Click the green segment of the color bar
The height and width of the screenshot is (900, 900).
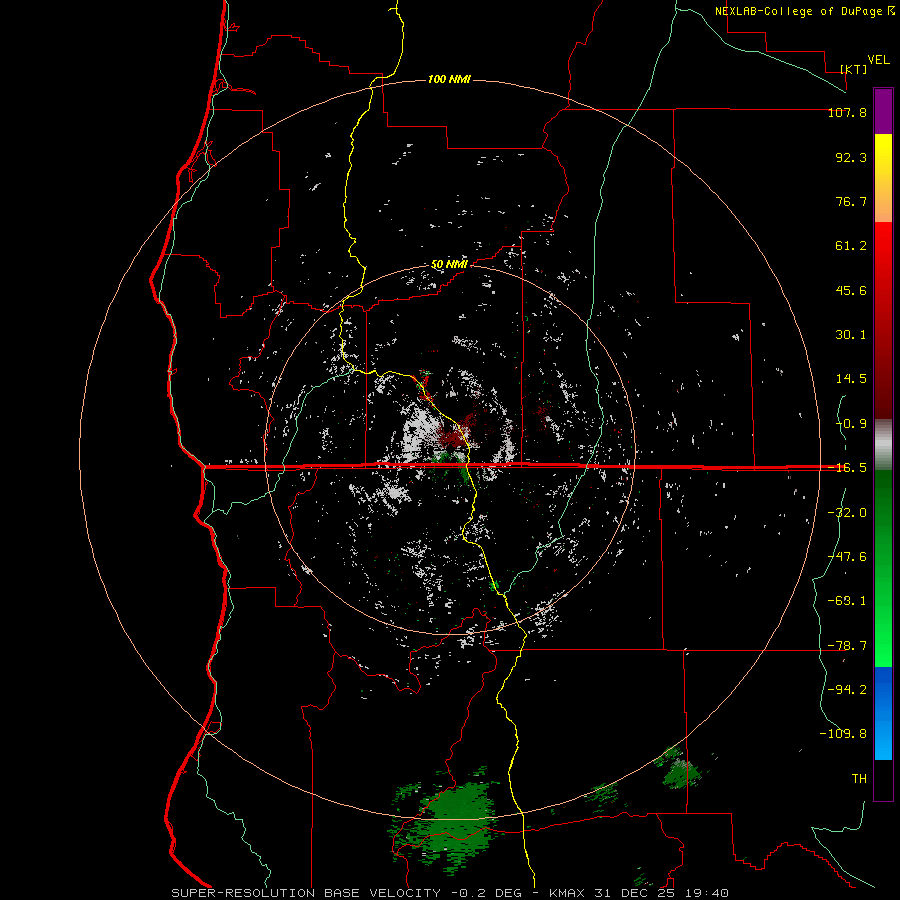tap(883, 568)
